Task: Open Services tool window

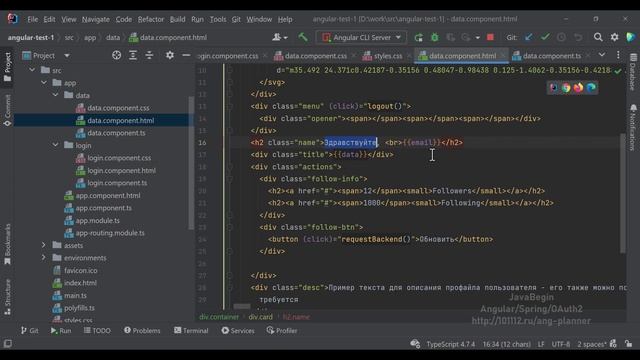Action: tap(238, 331)
